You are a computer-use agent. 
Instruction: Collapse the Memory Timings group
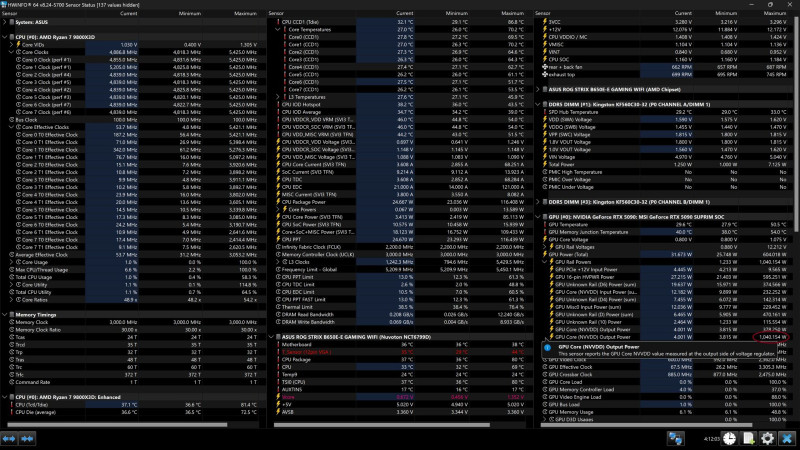coord(5,315)
